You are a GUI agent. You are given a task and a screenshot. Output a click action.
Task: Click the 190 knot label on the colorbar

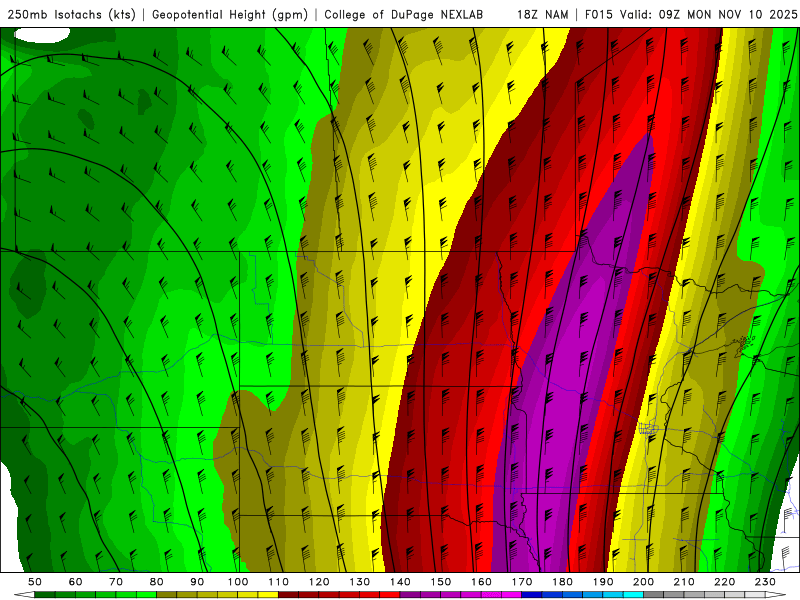click(x=603, y=582)
